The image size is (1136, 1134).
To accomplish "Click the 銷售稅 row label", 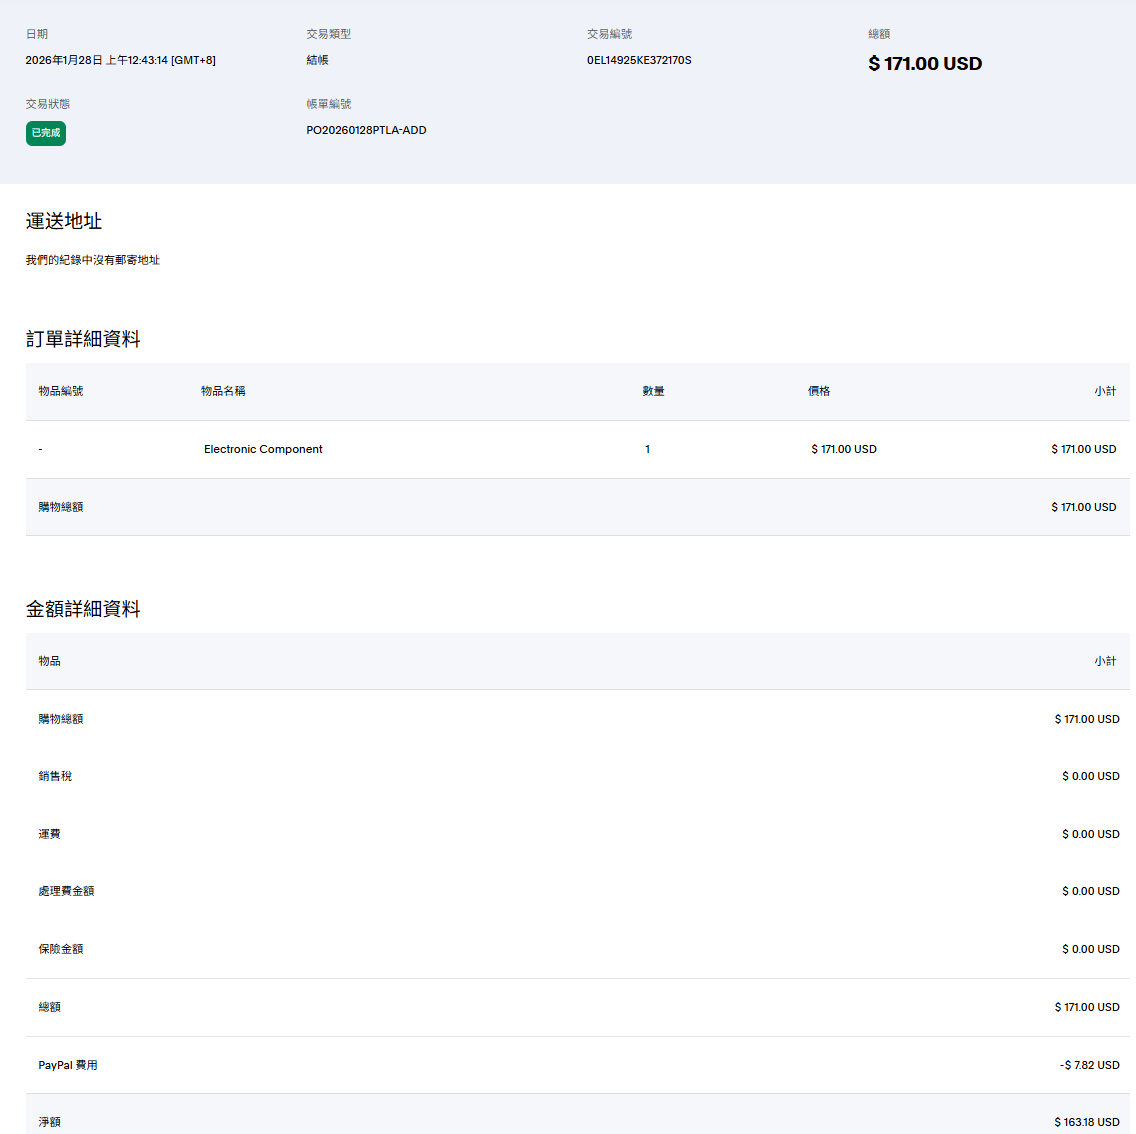I will pos(55,776).
